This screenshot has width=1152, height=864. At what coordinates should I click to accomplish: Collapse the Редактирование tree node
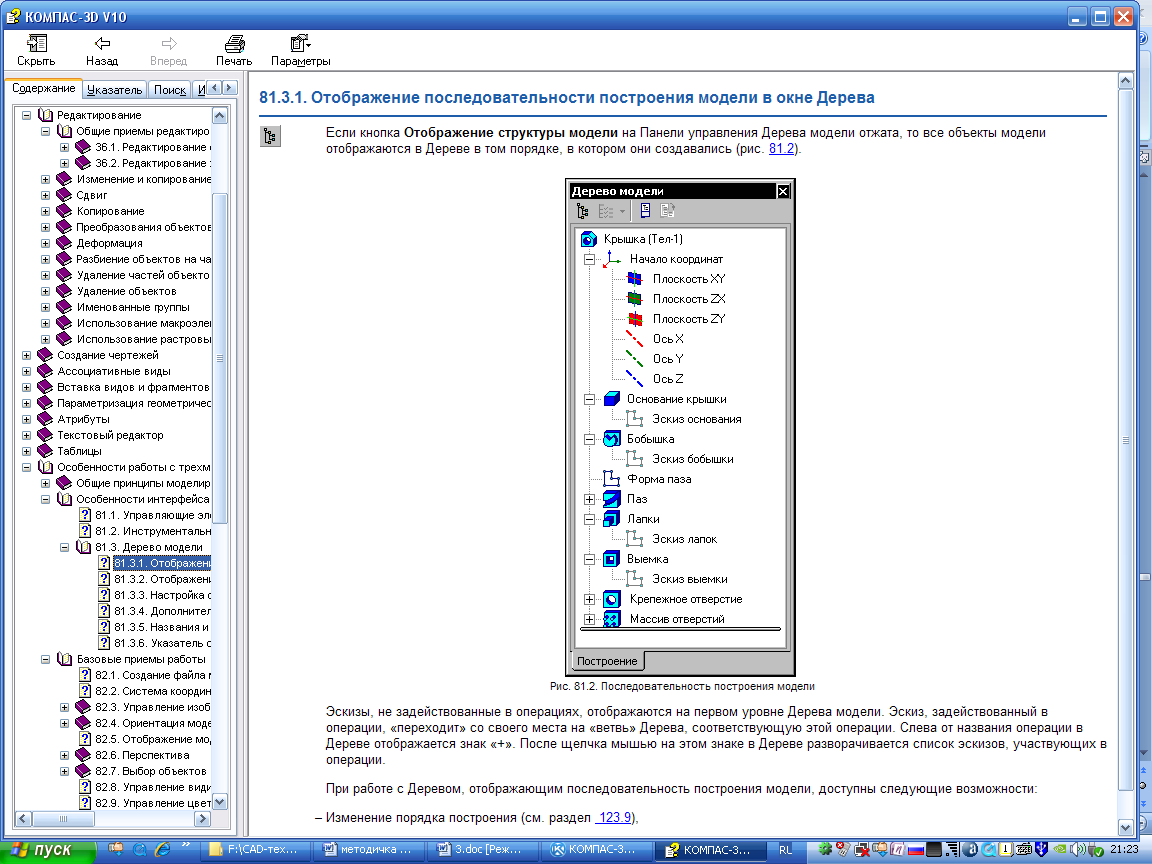click(x=26, y=115)
